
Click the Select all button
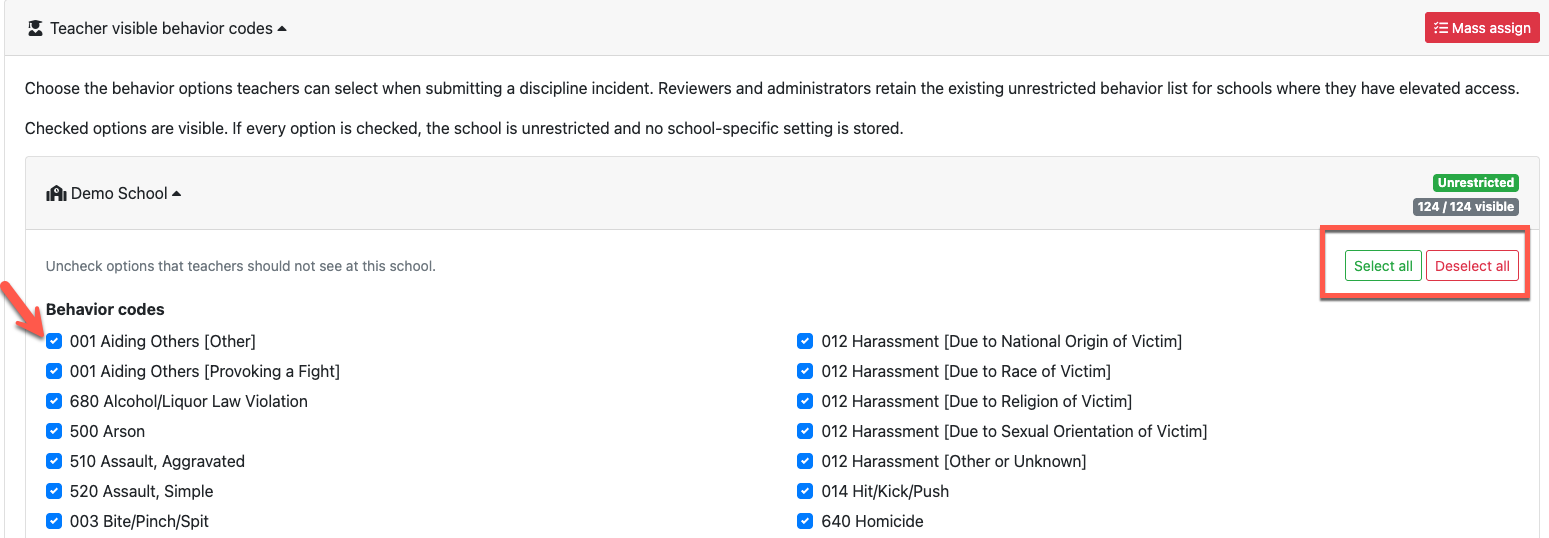(x=1383, y=266)
